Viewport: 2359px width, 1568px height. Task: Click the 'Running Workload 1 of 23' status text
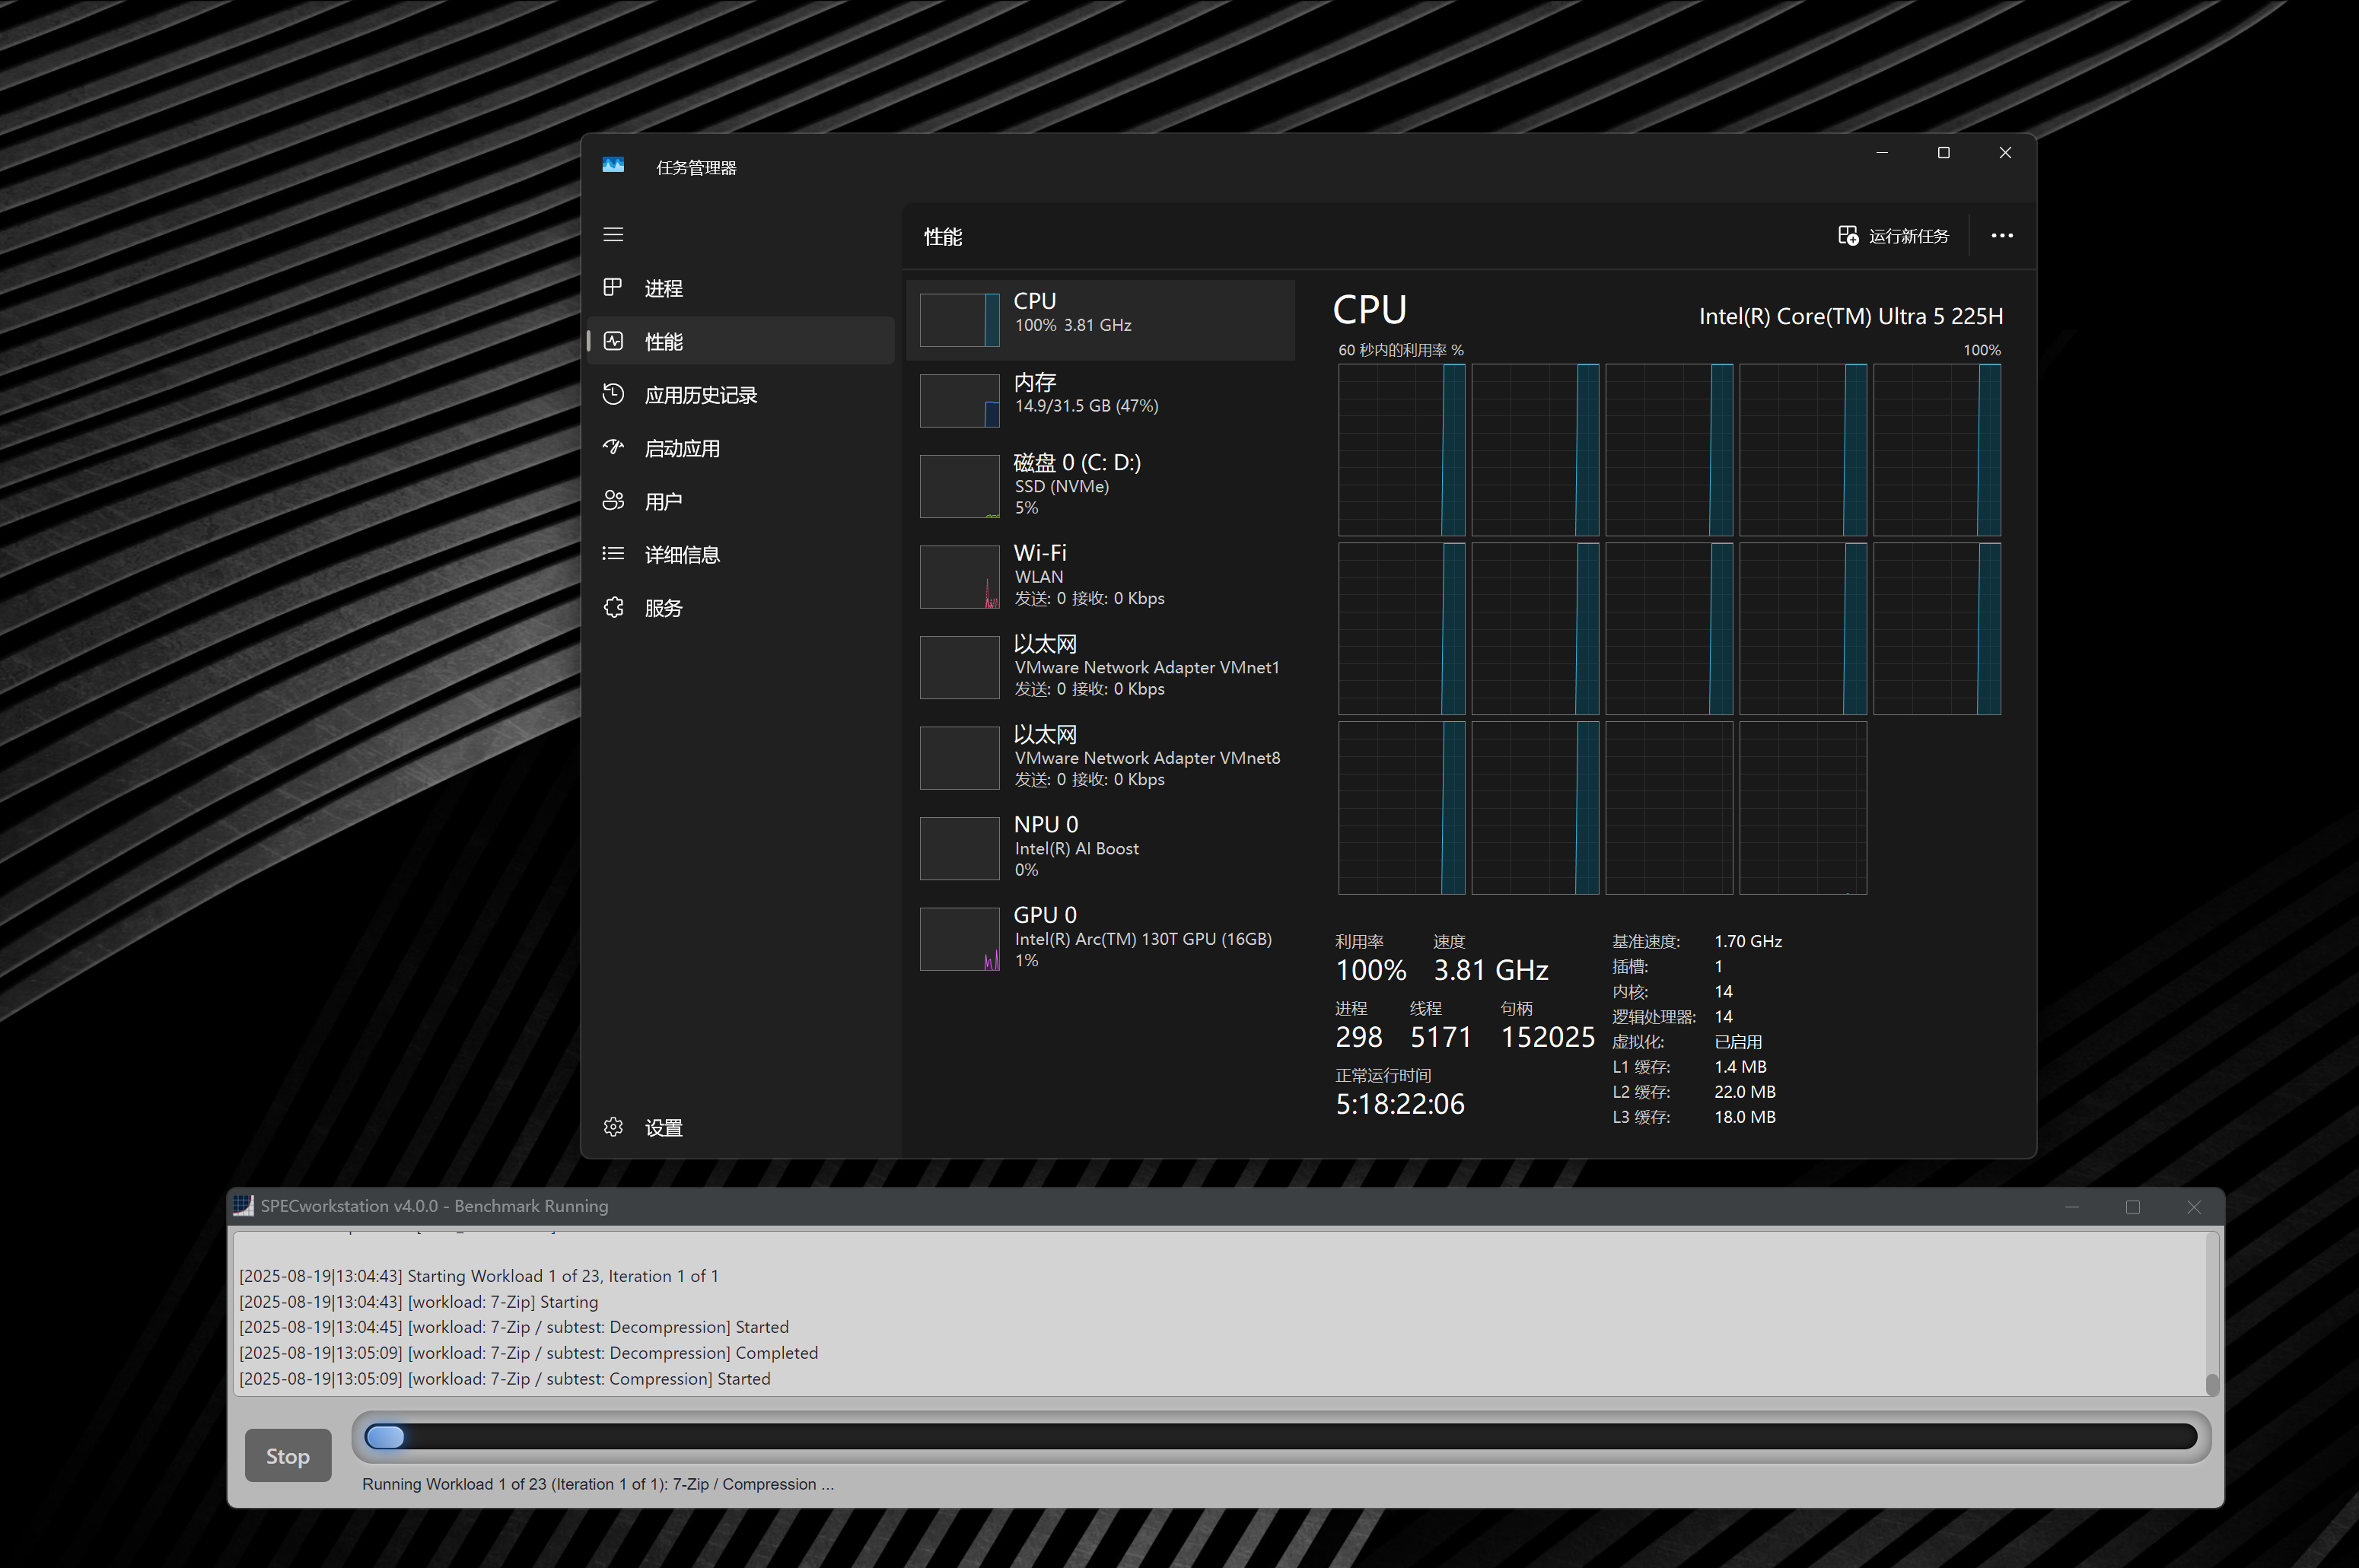tap(598, 1484)
